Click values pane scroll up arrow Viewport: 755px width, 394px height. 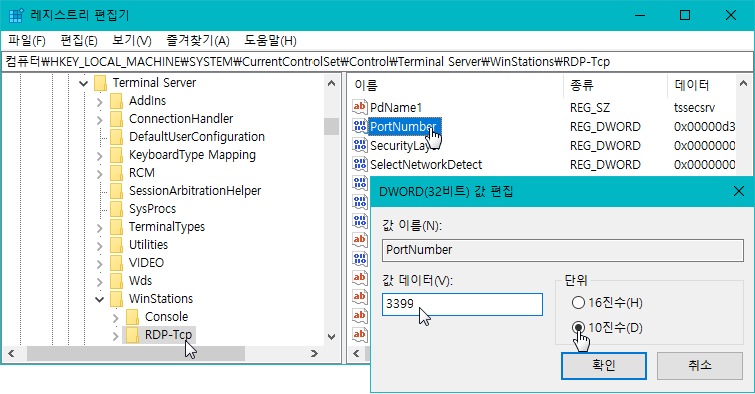pos(743,83)
